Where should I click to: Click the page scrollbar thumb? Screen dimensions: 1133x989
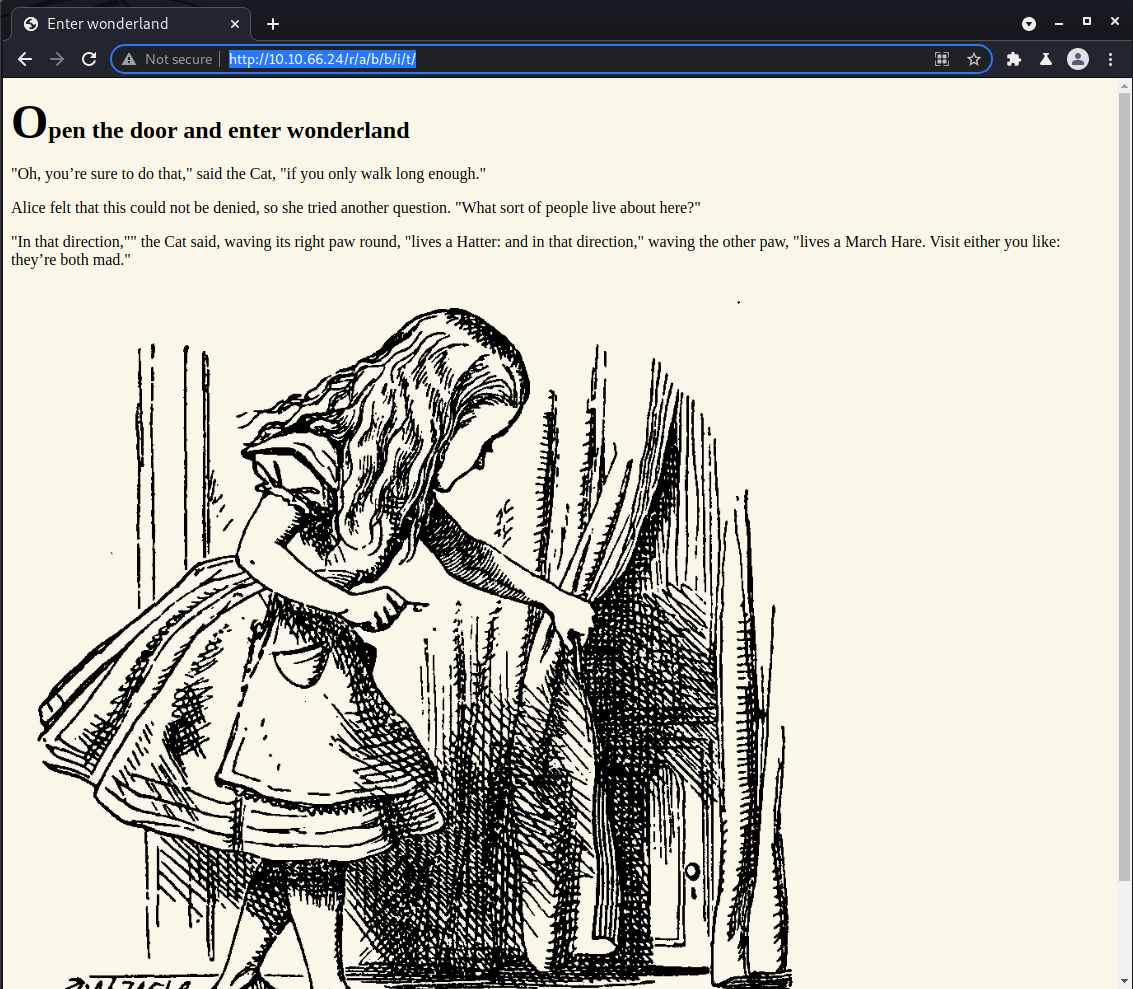[1124, 486]
